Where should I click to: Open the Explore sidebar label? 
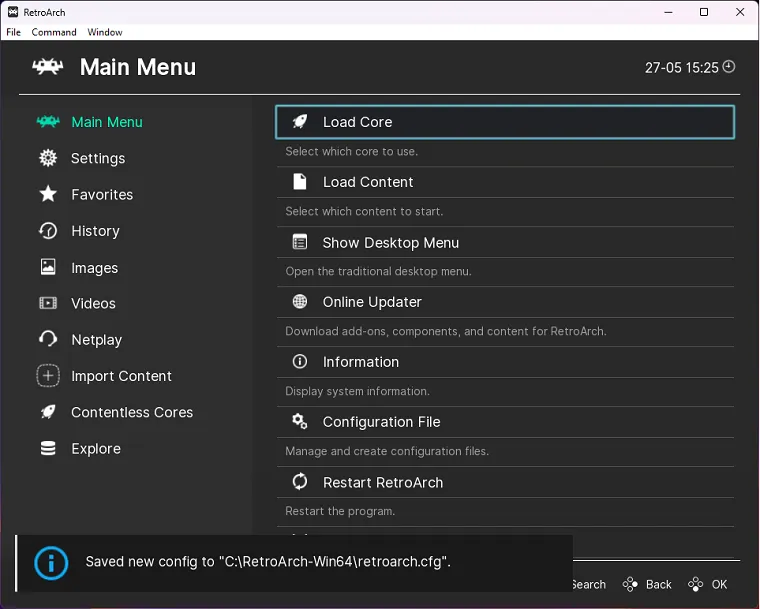coord(96,449)
